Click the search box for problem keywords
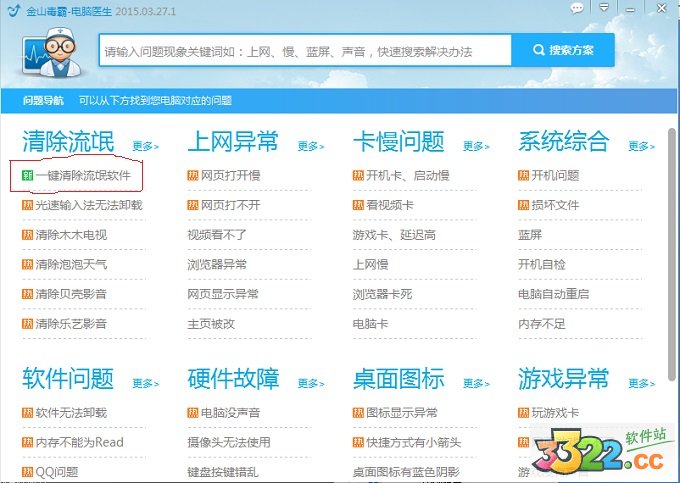The image size is (680, 483). tap(305, 51)
